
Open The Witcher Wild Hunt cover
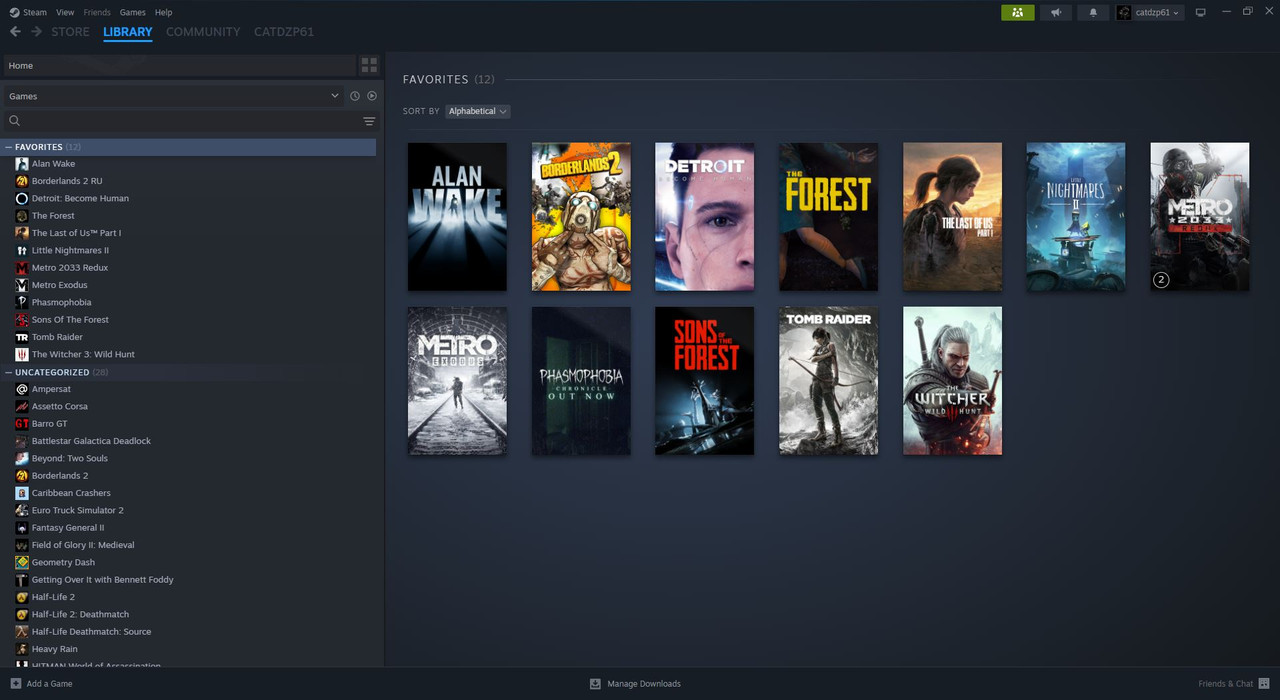click(952, 381)
